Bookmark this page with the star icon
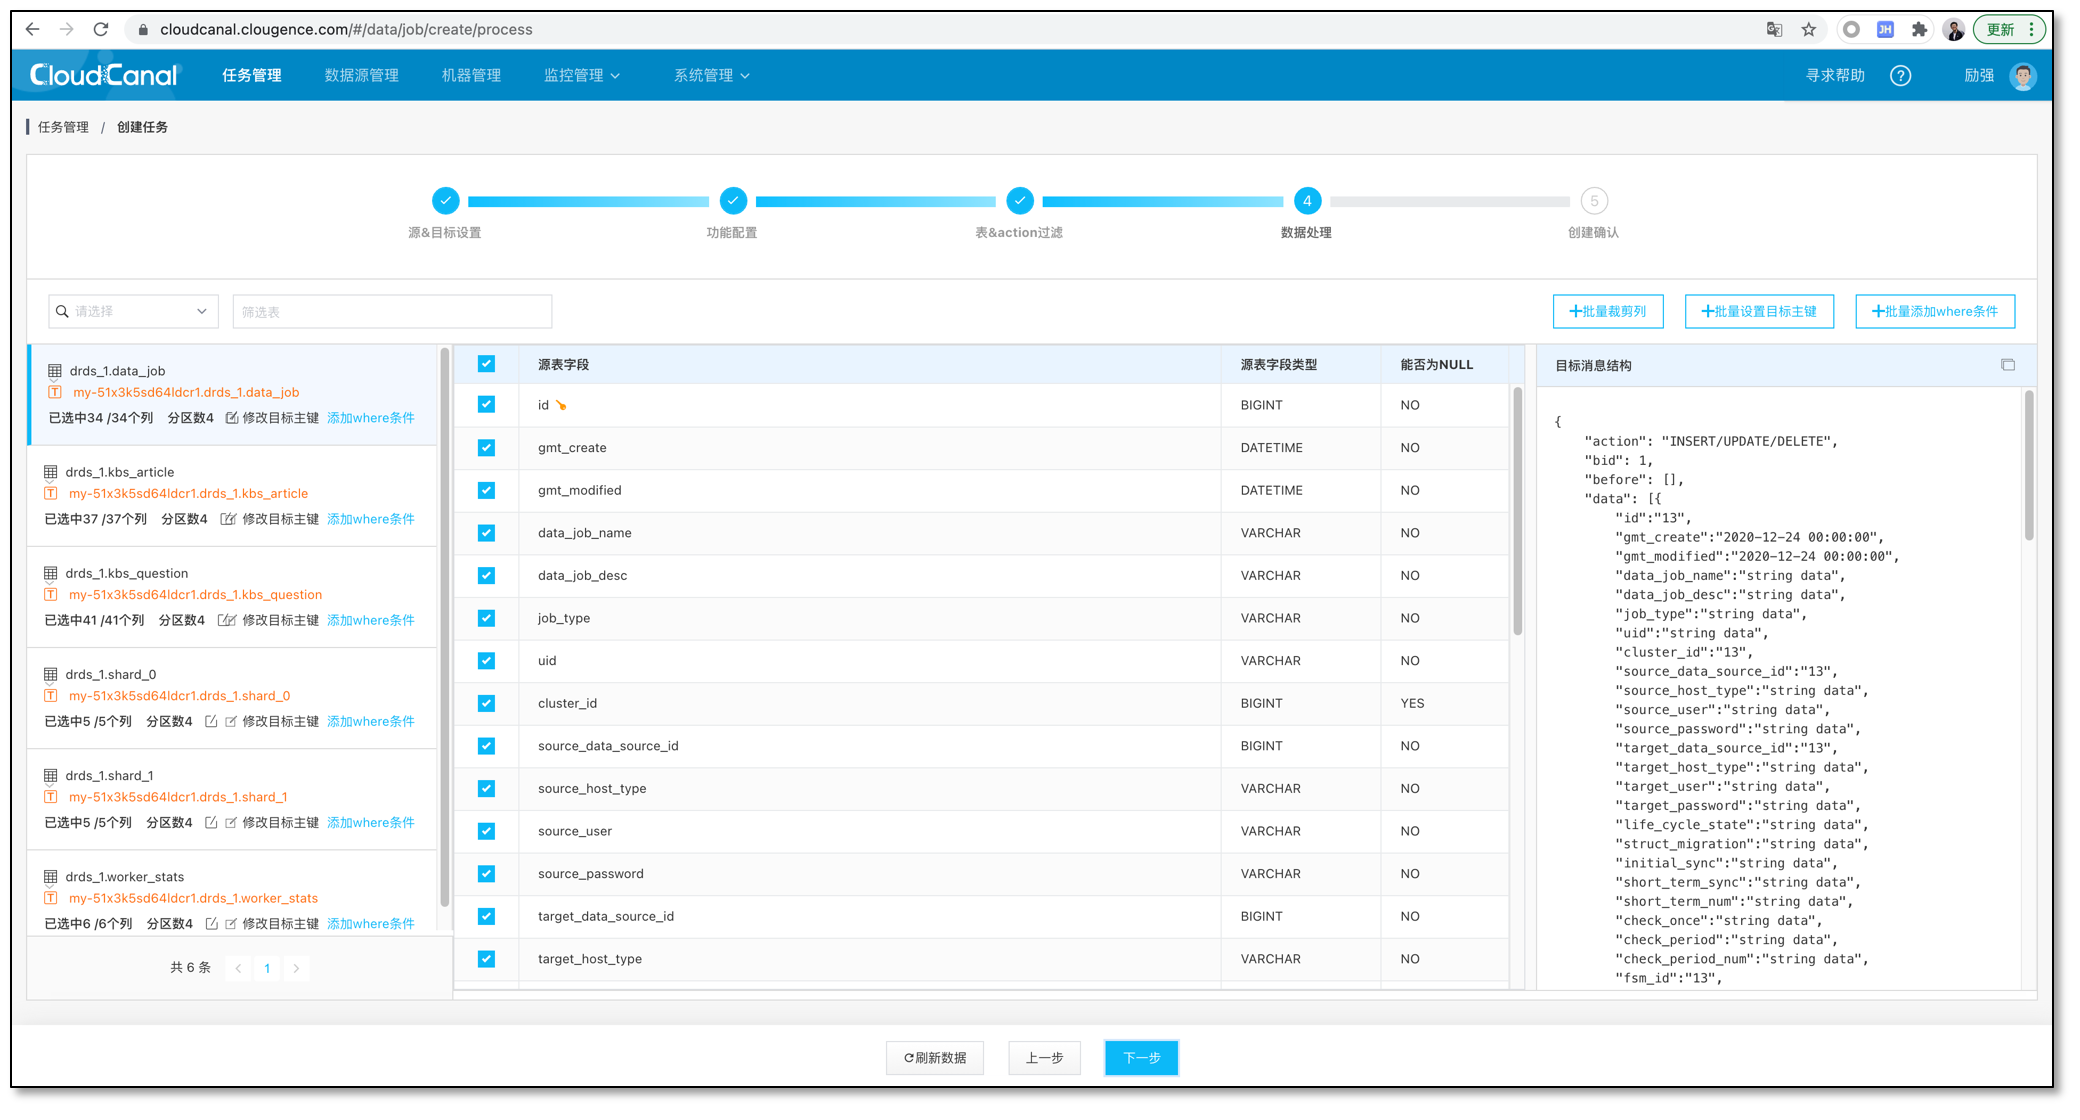This screenshot has height=1120, width=2080. tap(1808, 30)
